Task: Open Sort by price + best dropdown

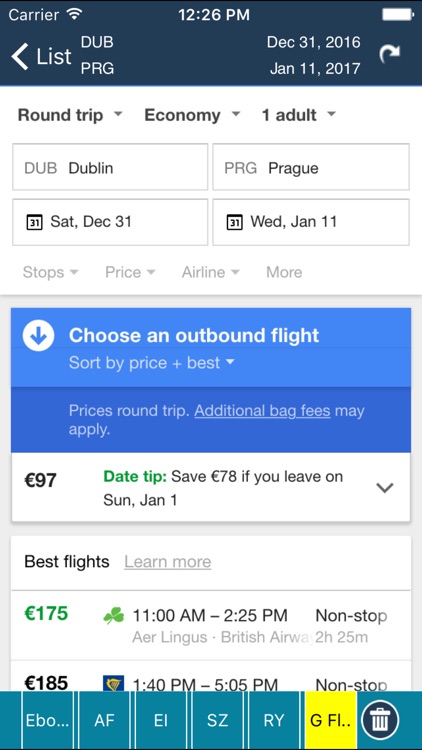Action: coord(152,363)
